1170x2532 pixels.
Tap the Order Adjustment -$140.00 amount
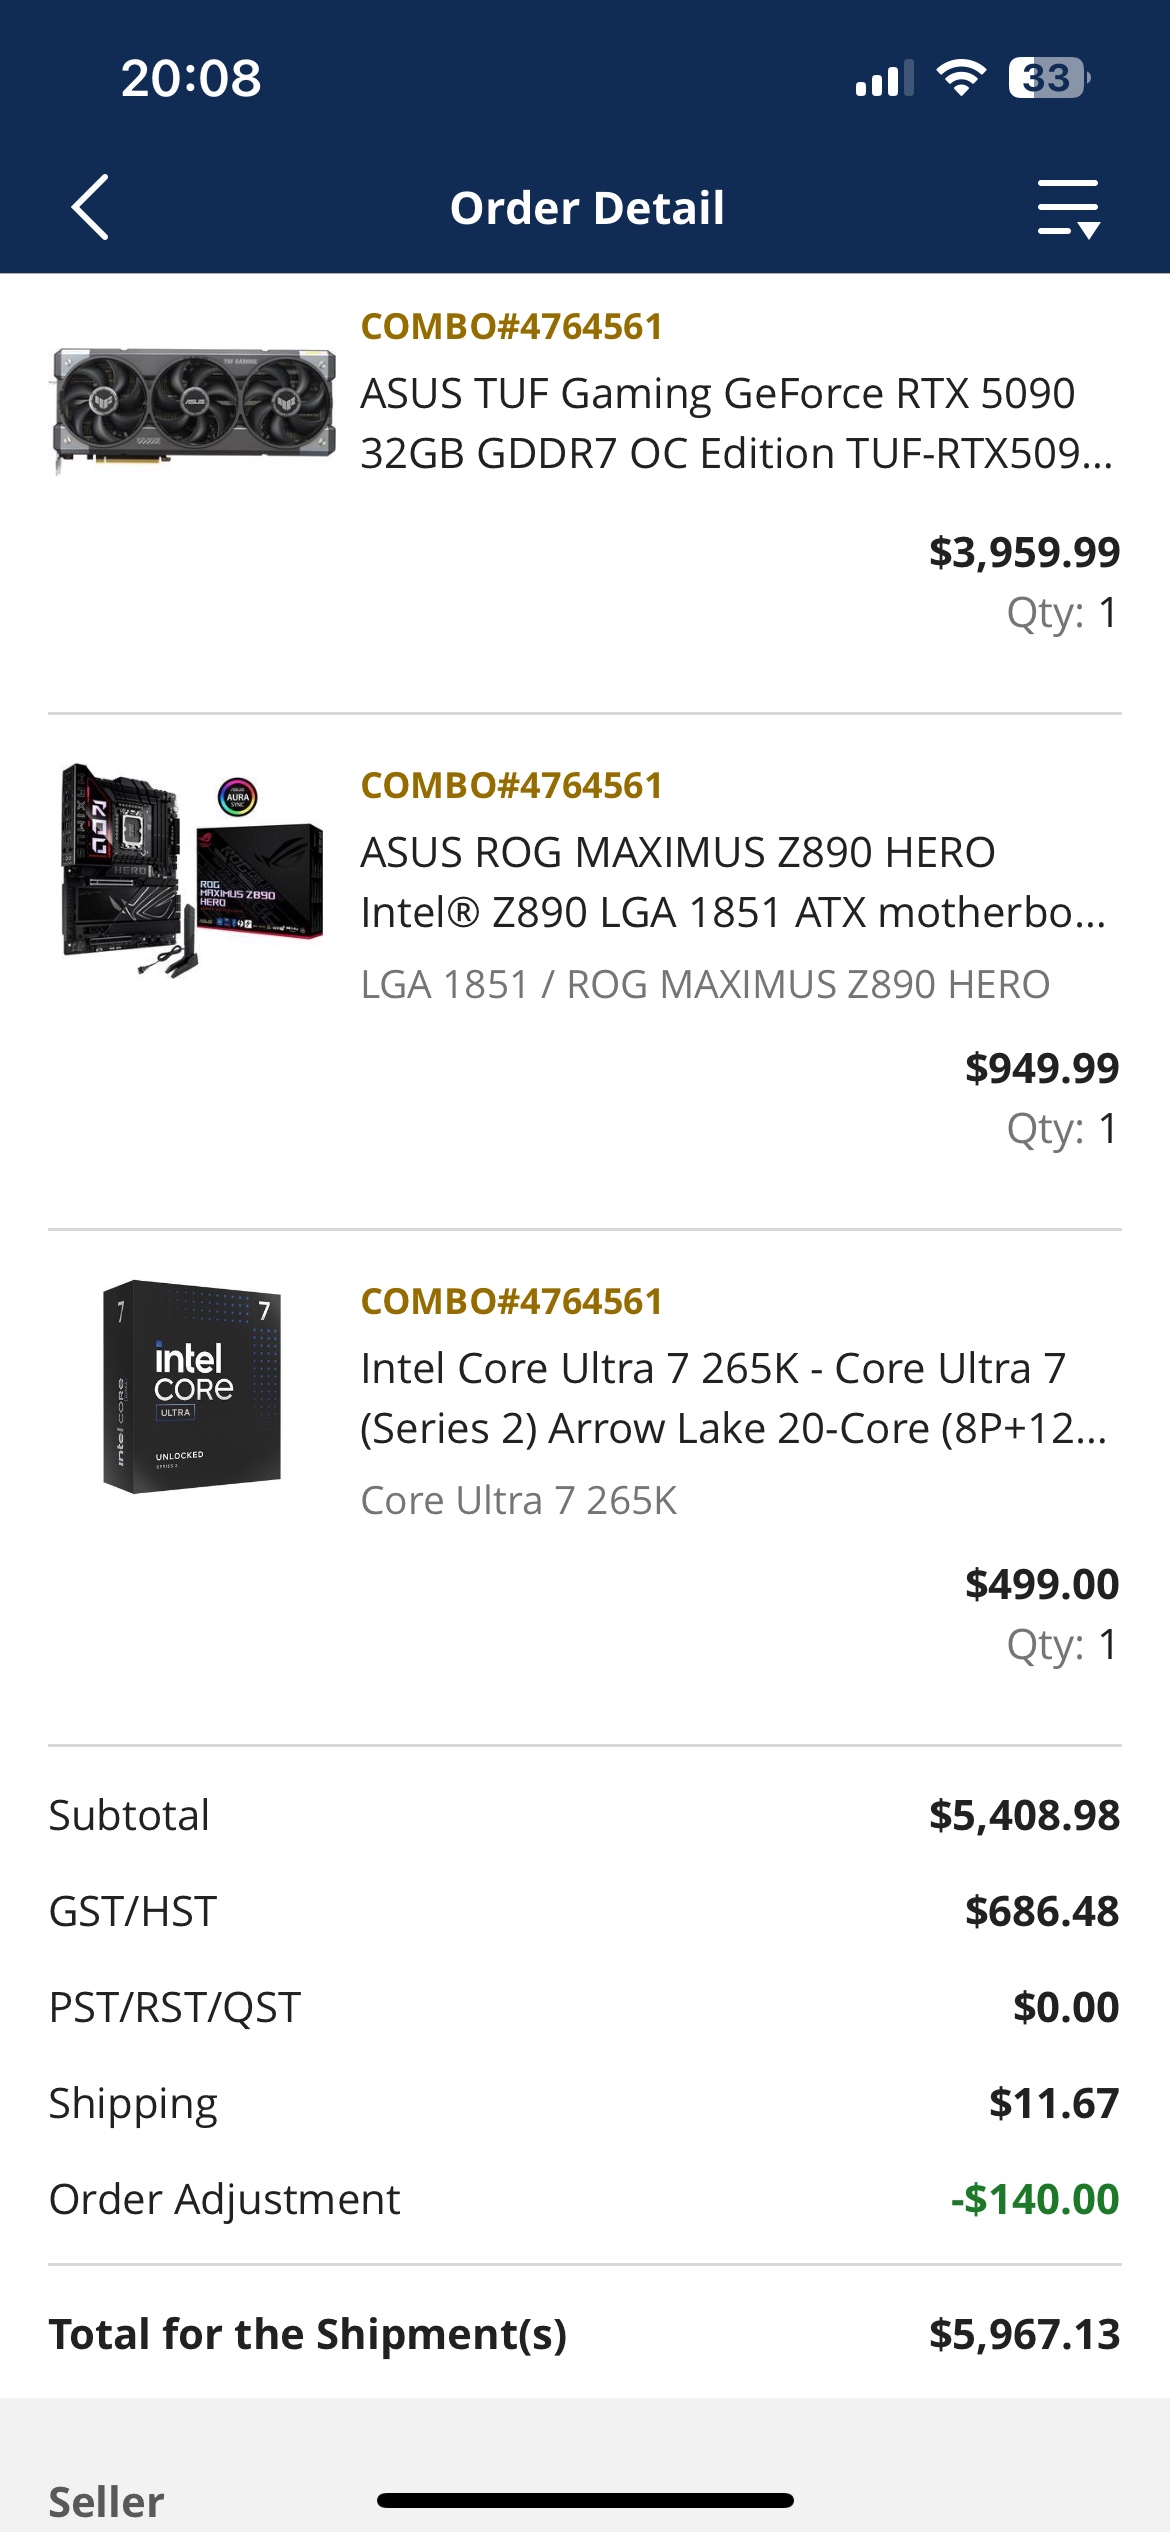point(1034,2199)
